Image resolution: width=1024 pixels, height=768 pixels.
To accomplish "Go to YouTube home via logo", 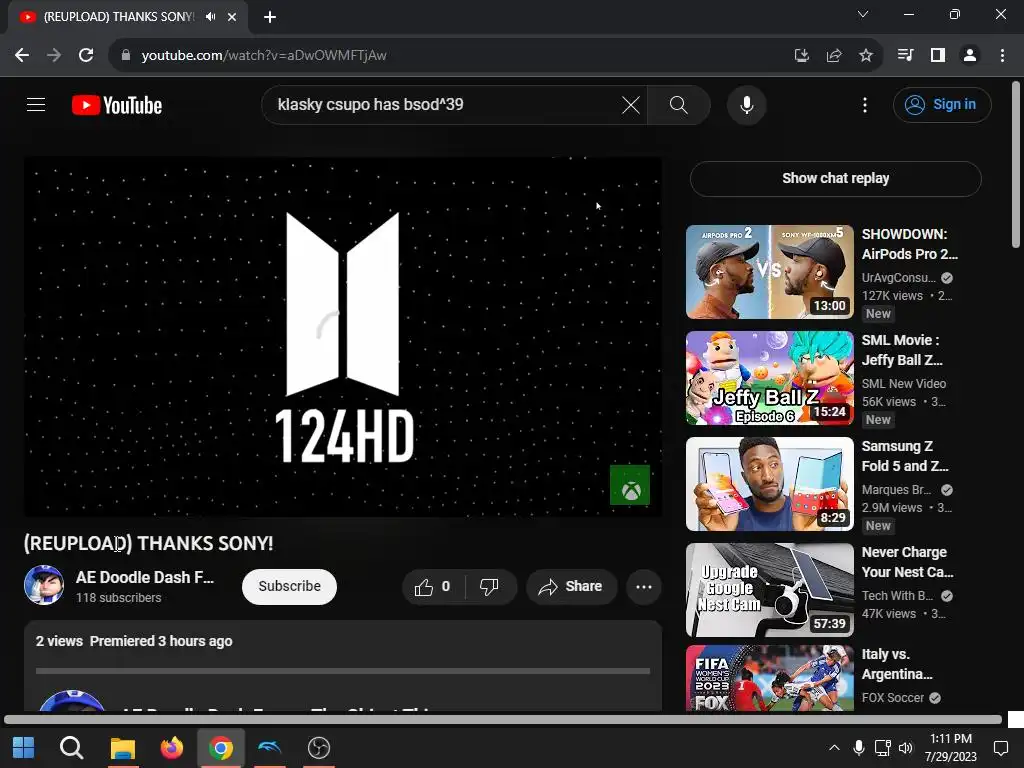I will [x=117, y=105].
